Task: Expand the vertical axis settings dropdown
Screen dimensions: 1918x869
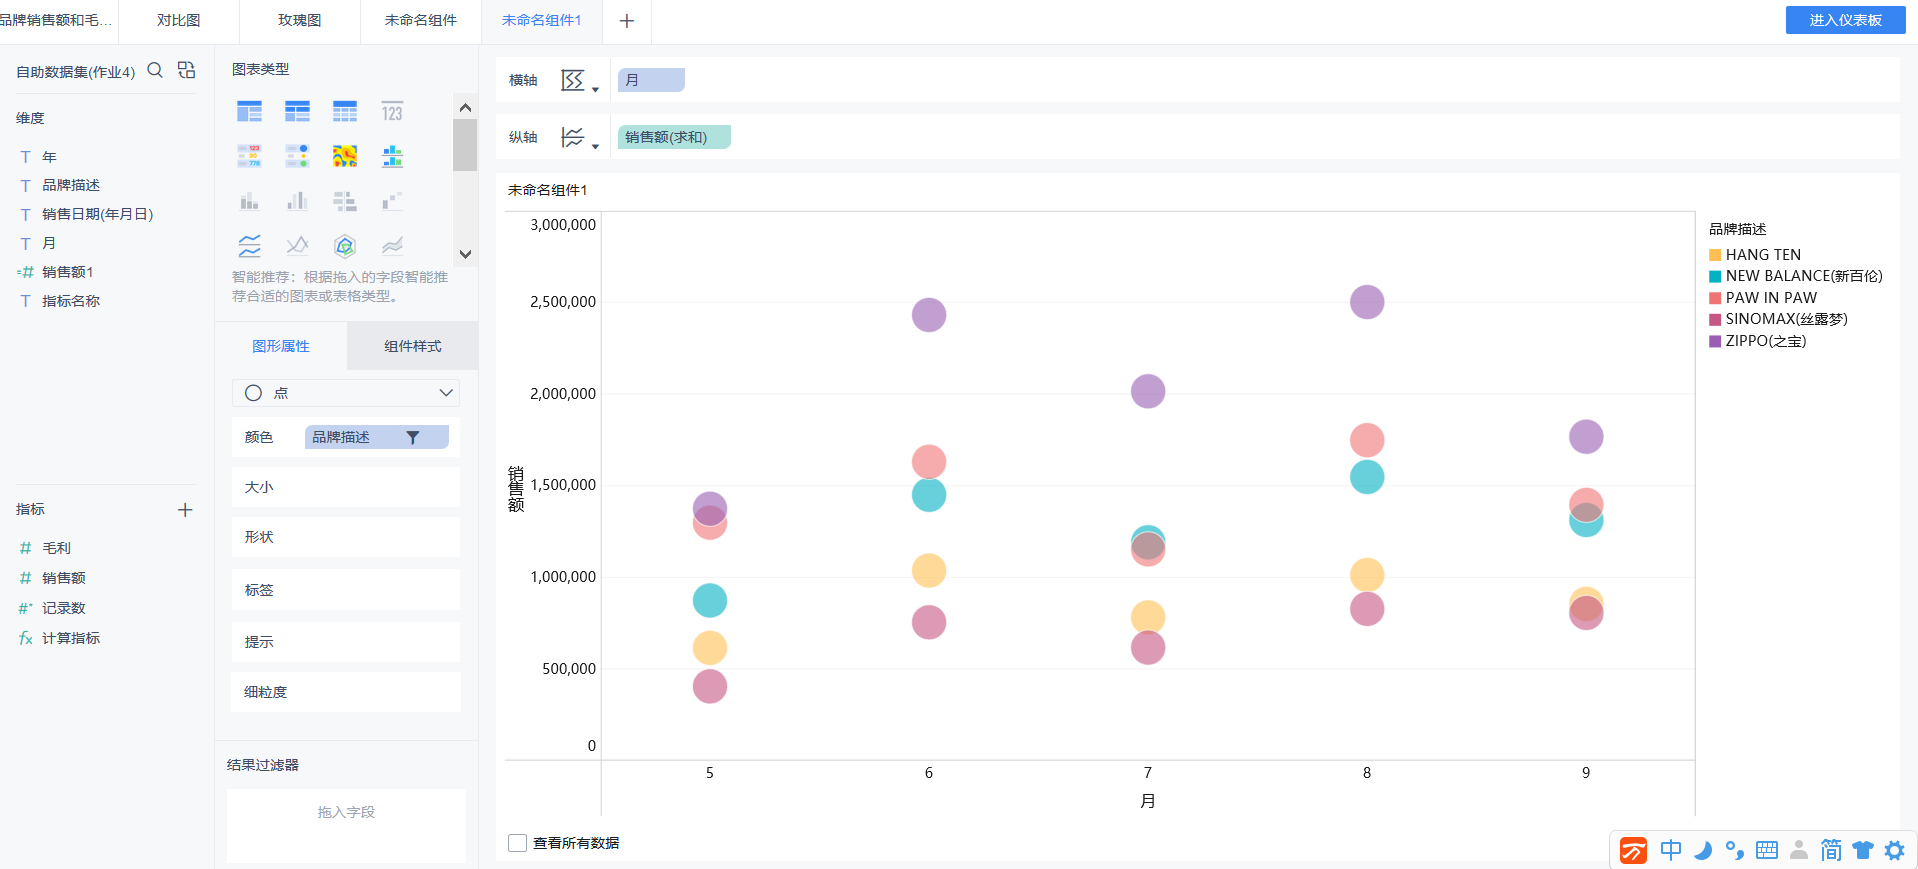Action: 580,138
